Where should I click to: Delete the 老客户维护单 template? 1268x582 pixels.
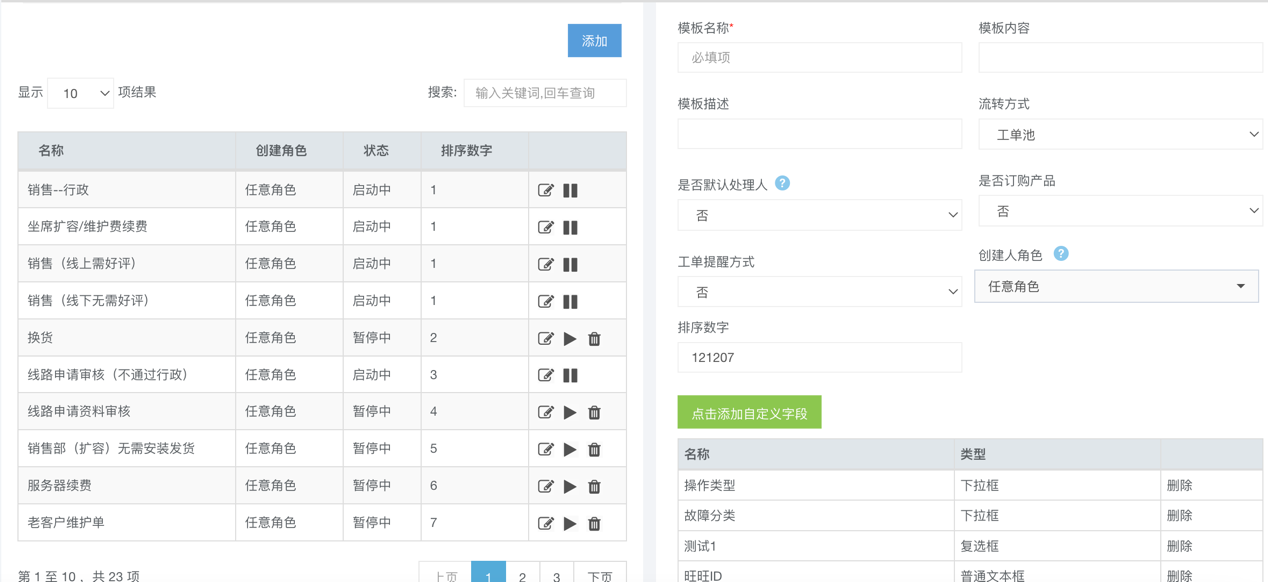click(x=594, y=523)
